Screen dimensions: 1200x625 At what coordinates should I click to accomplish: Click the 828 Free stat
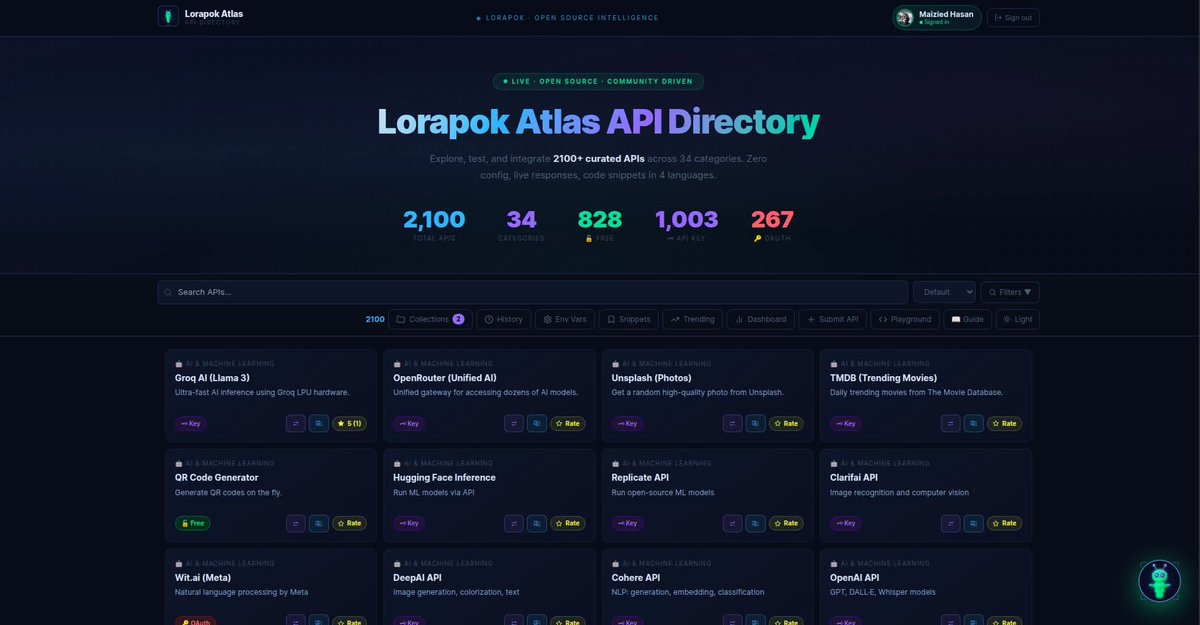click(x=600, y=225)
